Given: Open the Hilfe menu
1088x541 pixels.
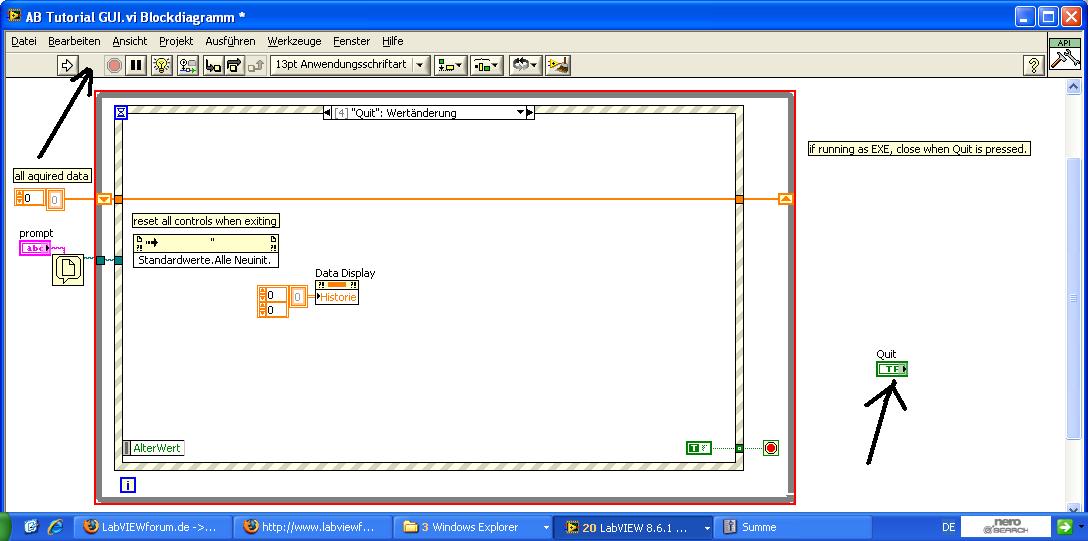Looking at the screenshot, I should pyautogui.click(x=393, y=41).
